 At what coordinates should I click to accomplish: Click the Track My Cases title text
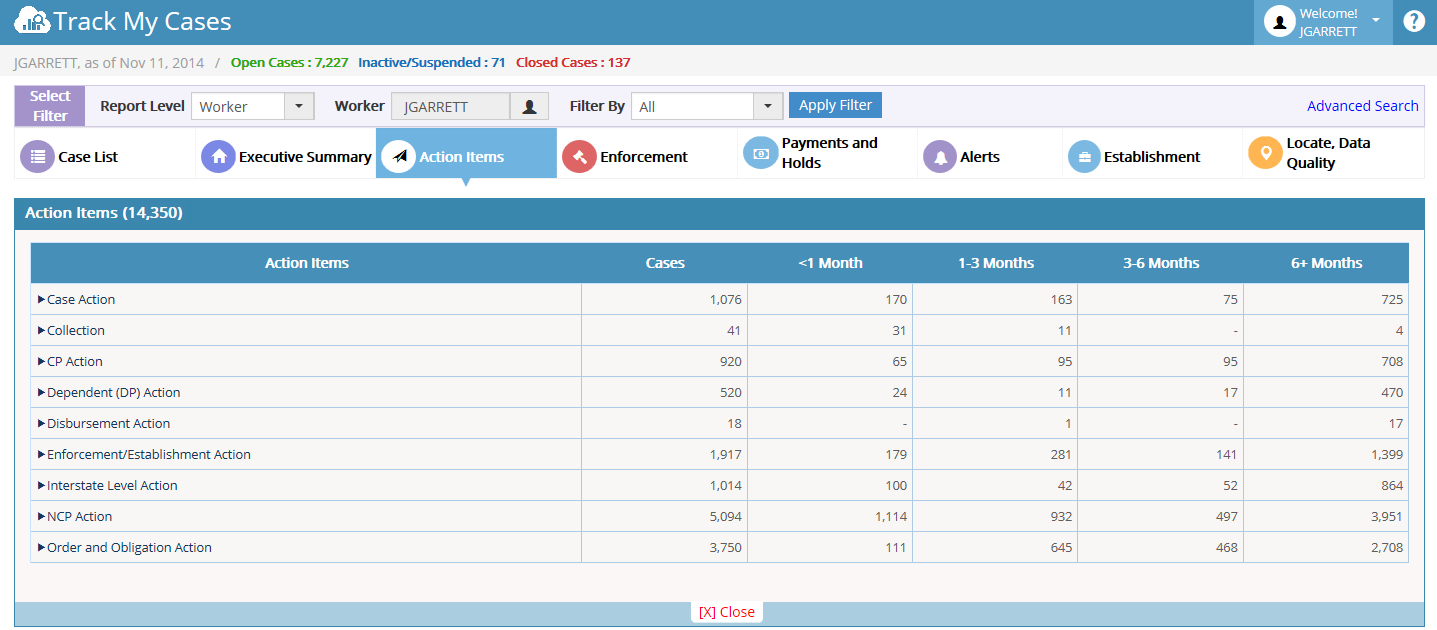pos(143,21)
